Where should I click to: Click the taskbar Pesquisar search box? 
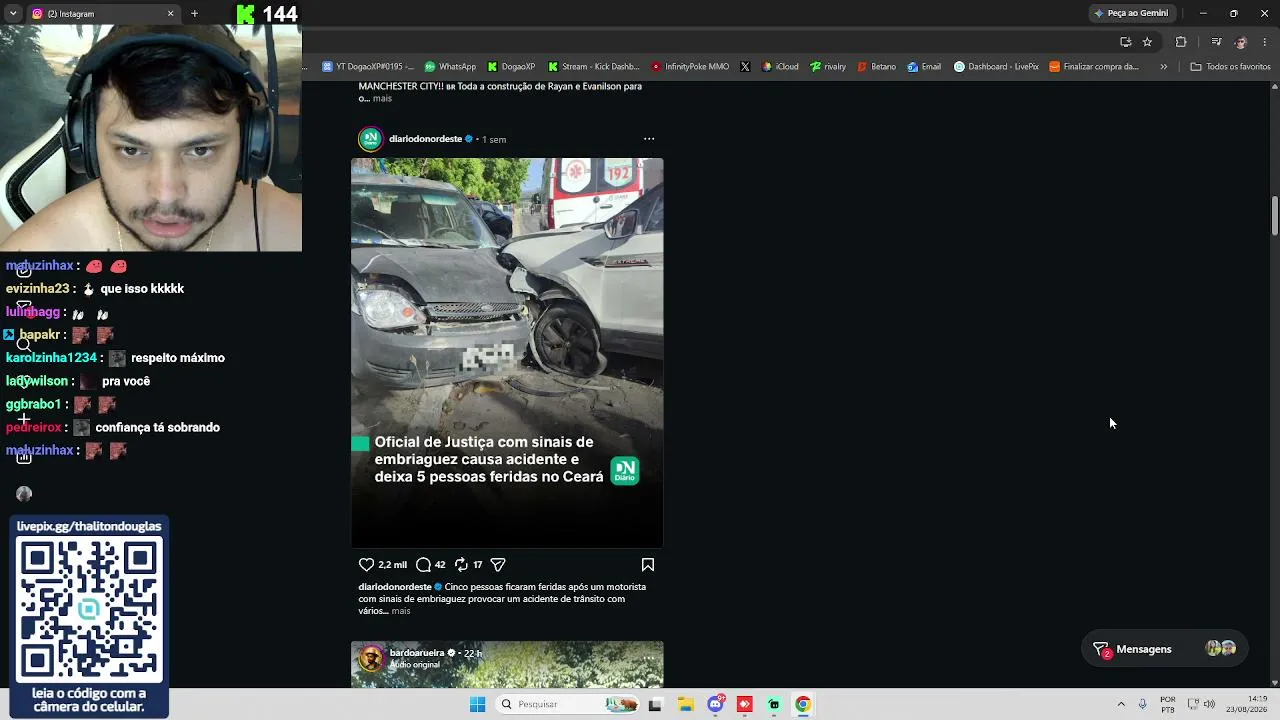[567, 704]
